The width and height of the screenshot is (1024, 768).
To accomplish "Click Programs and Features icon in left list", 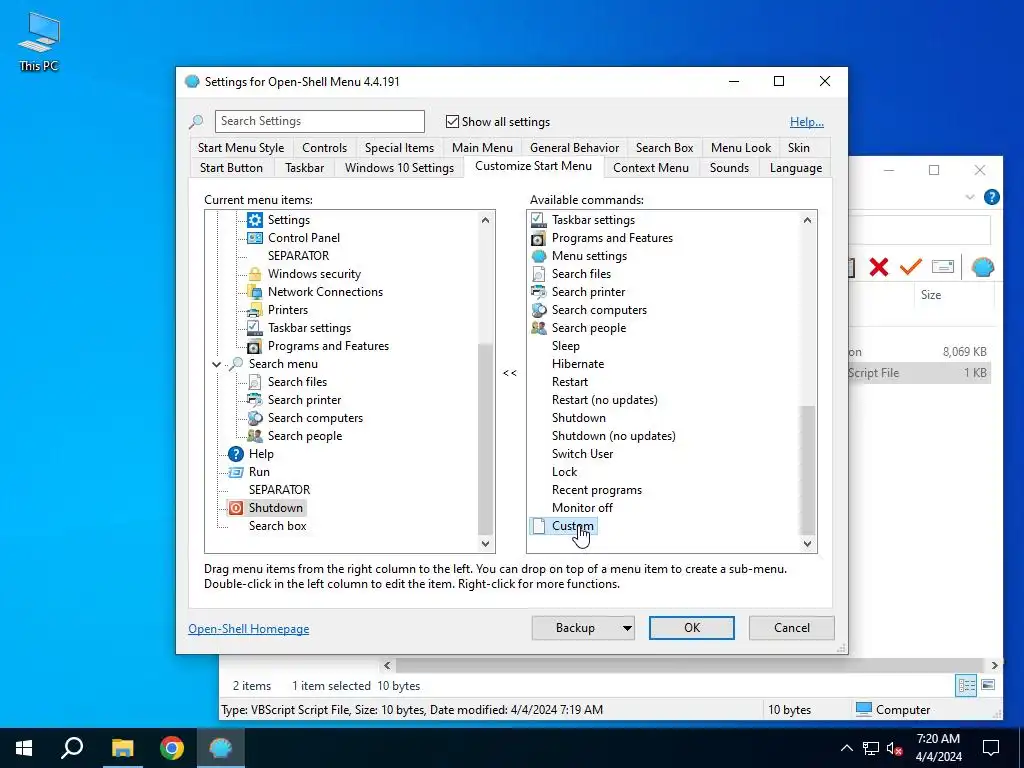I will point(255,346).
